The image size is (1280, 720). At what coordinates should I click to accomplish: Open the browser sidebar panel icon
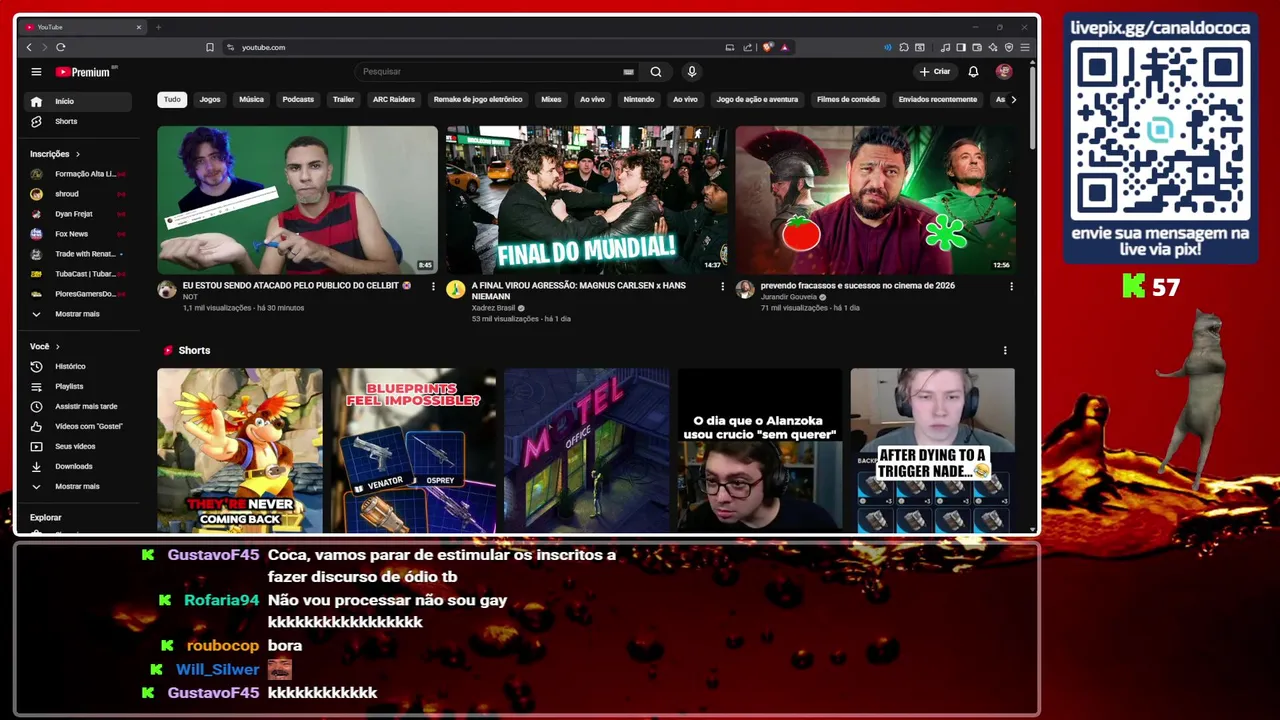(961, 47)
